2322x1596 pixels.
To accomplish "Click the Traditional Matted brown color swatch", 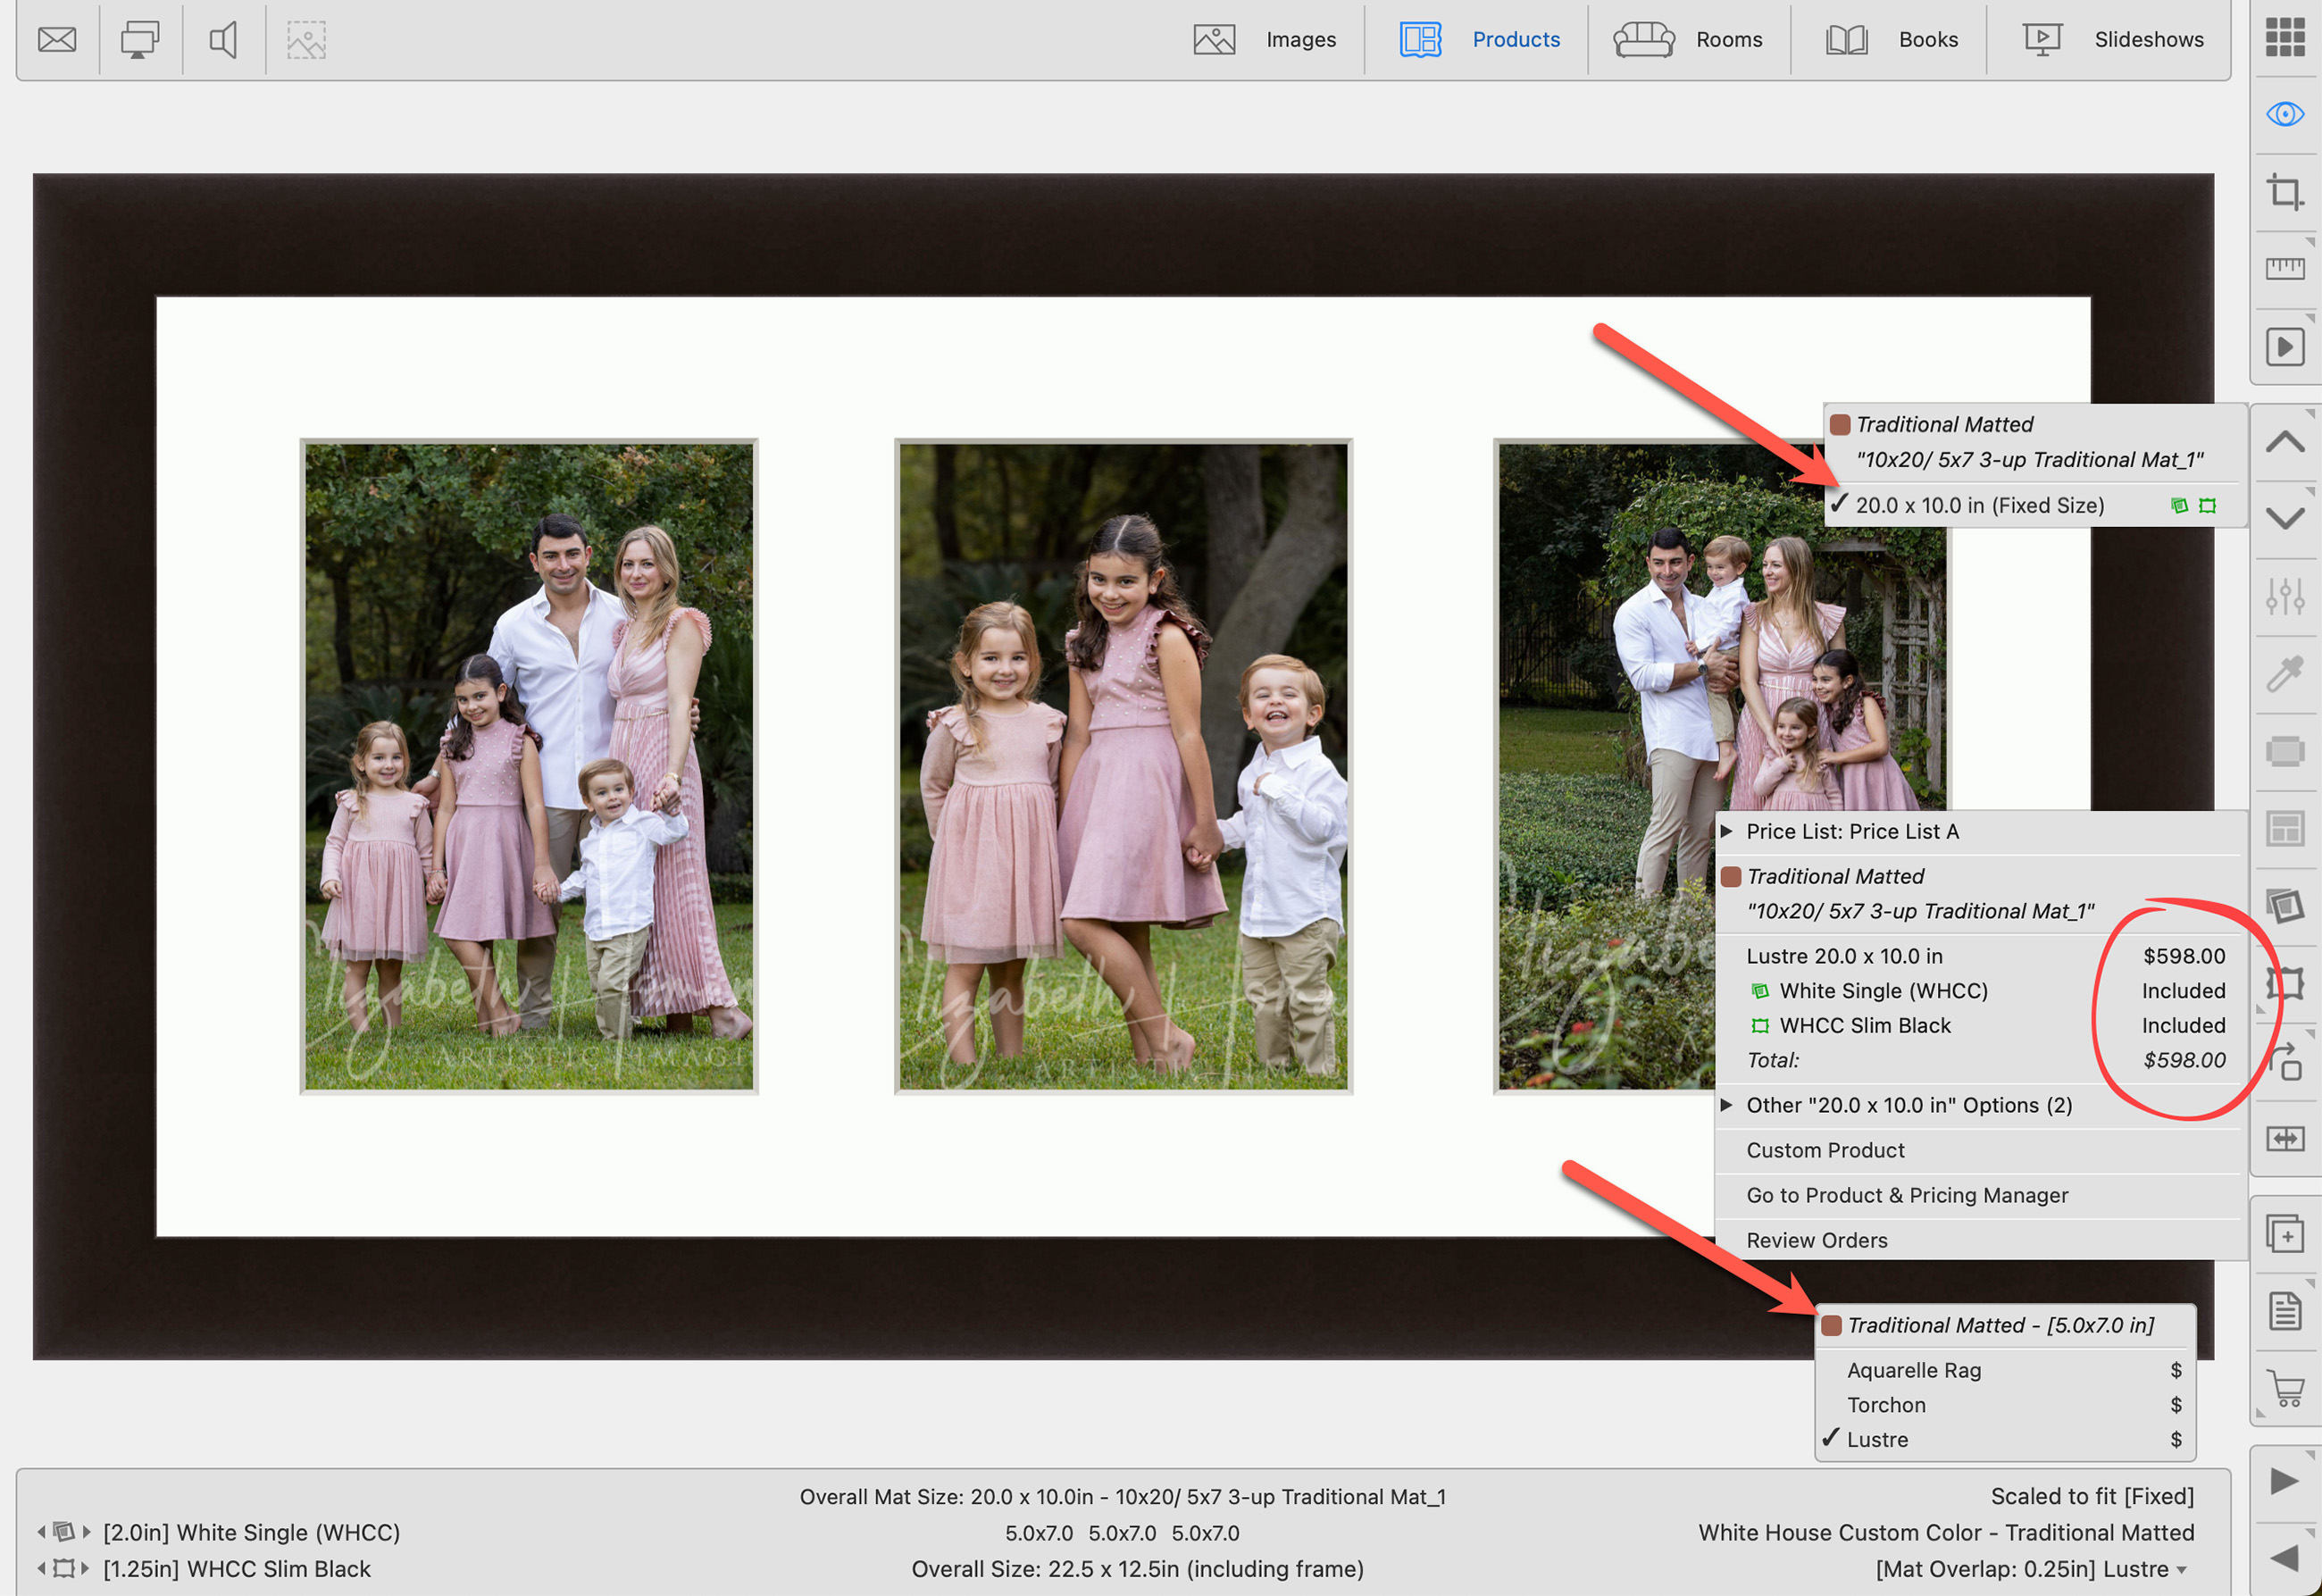I will coord(1839,424).
